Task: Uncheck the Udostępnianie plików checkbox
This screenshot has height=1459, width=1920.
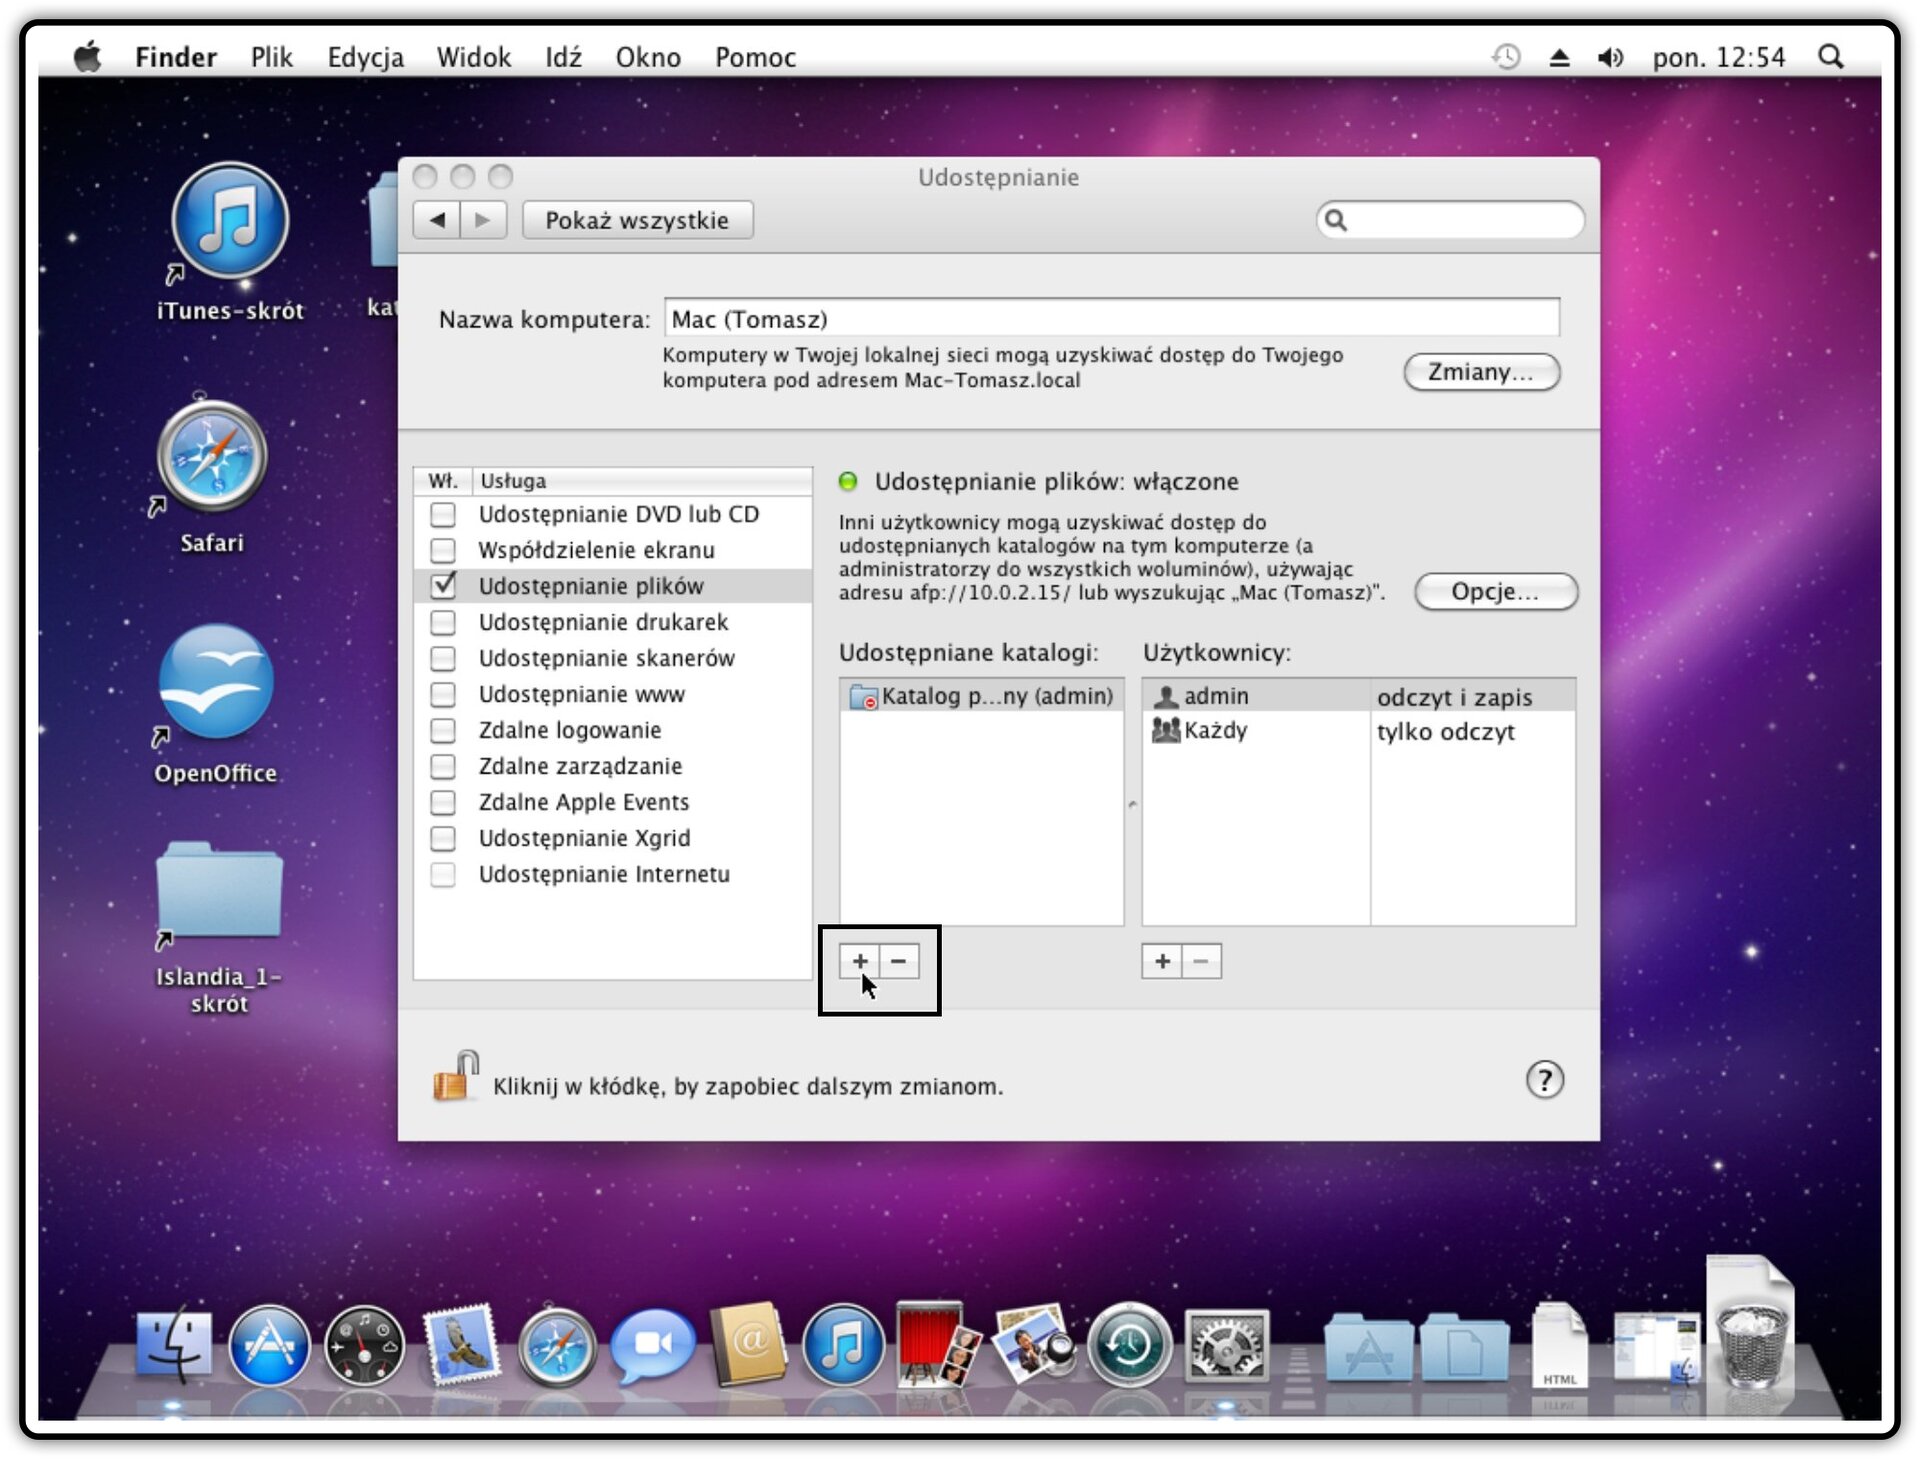Action: [443, 585]
